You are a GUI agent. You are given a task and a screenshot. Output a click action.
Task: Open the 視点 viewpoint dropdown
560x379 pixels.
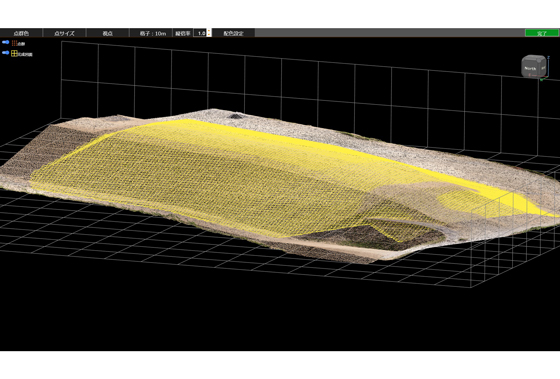(x=108, y=33)
